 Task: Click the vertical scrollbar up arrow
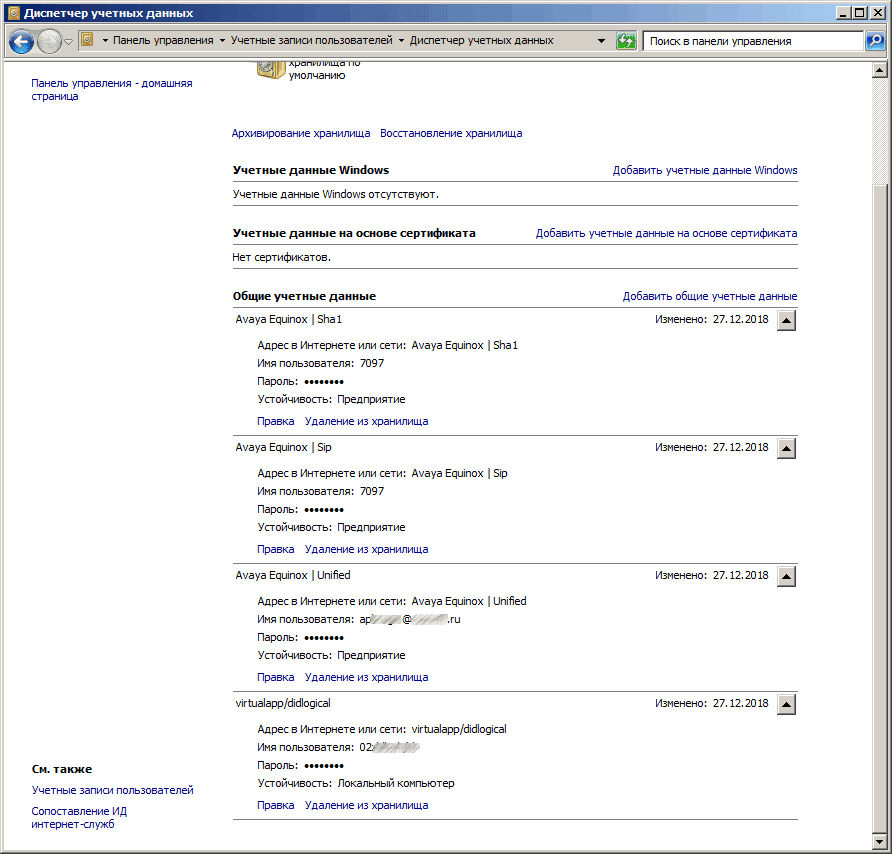[879, 71]
